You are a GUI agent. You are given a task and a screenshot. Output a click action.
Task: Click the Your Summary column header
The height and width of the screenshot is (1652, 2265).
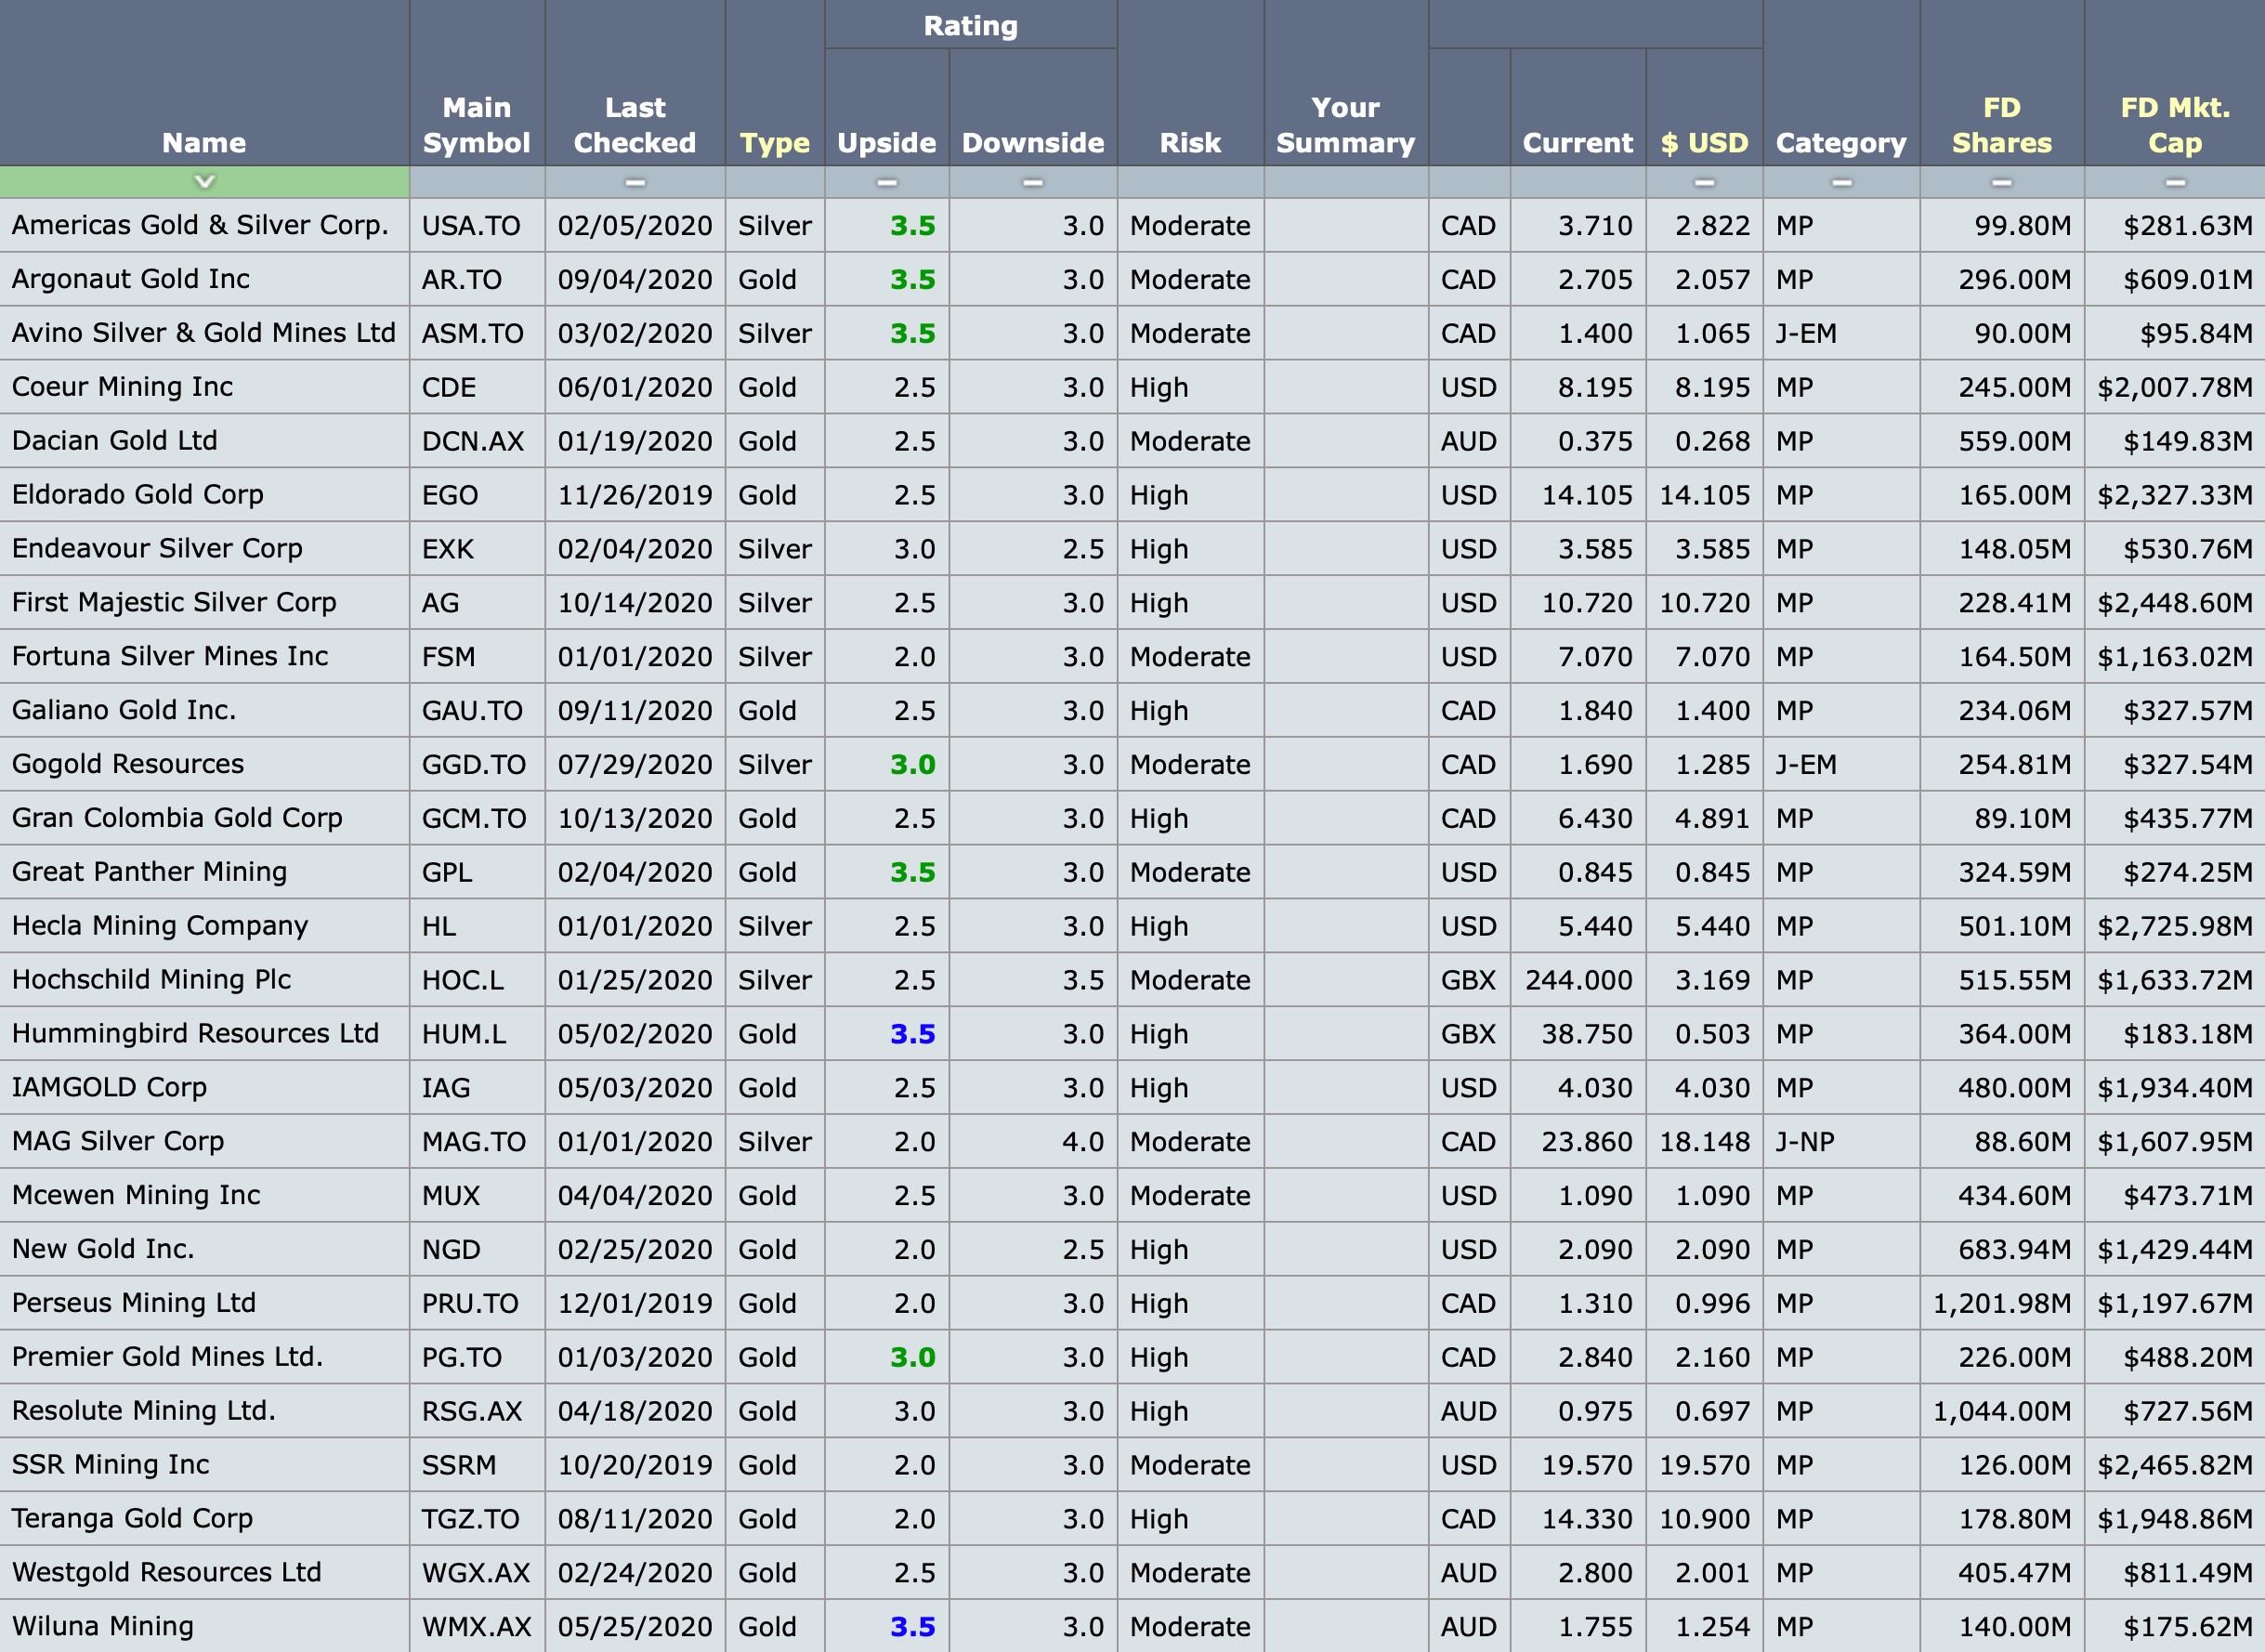[x=1345, y=125]
